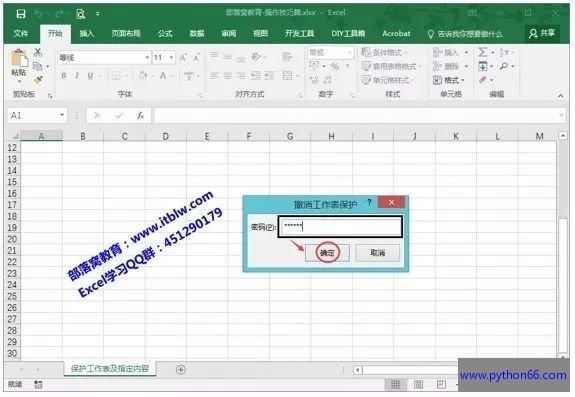The height and width of the screenshot is (397, 575).
Task: Click the password input field
Action: click(340, 227)
